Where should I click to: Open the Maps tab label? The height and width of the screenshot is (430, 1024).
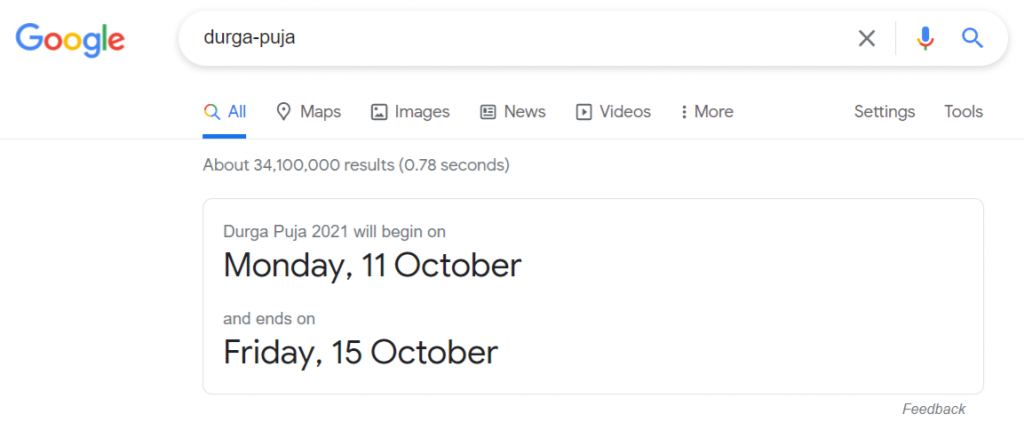pyautogui.click(x=321, y=112)
